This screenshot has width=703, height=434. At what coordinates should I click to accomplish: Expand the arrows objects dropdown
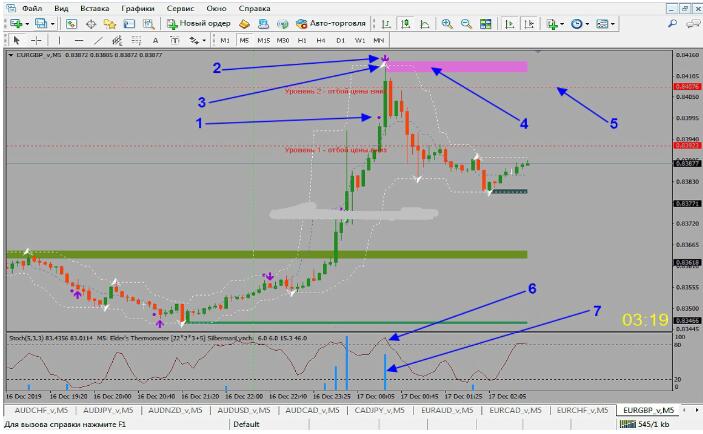pyautogui.click(x=204, y=40)
